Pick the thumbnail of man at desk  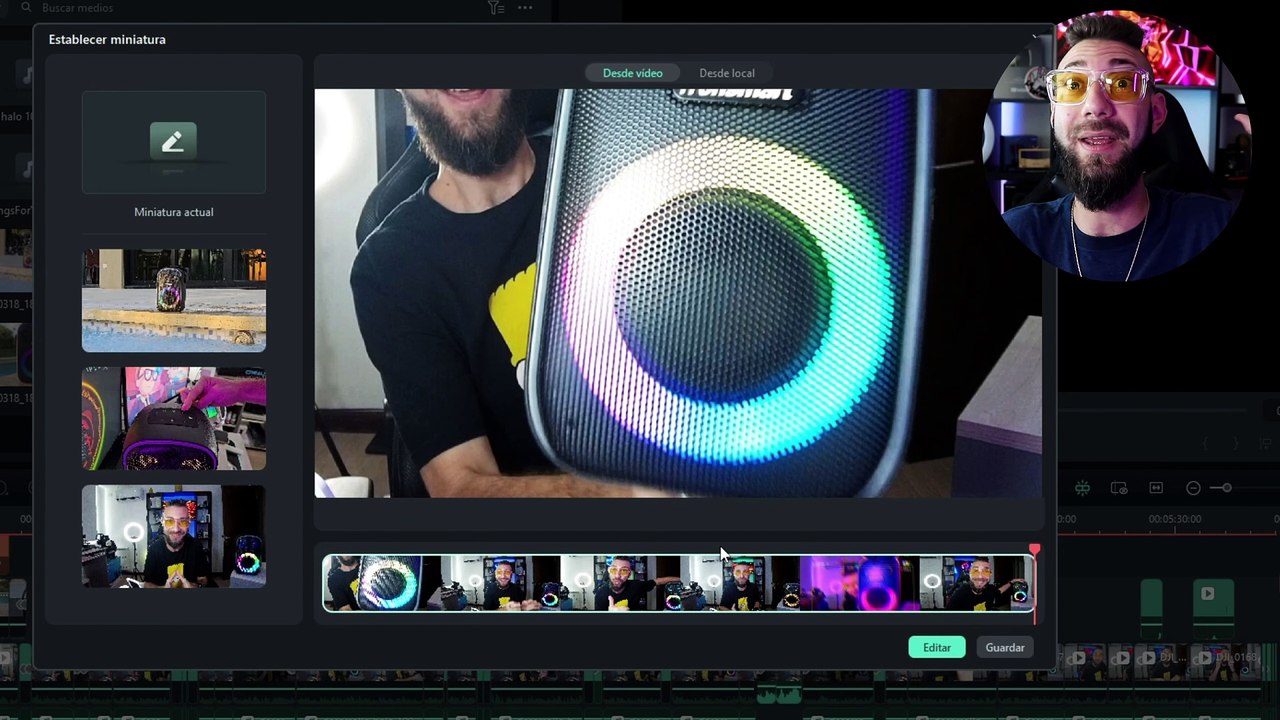(174, 536)
